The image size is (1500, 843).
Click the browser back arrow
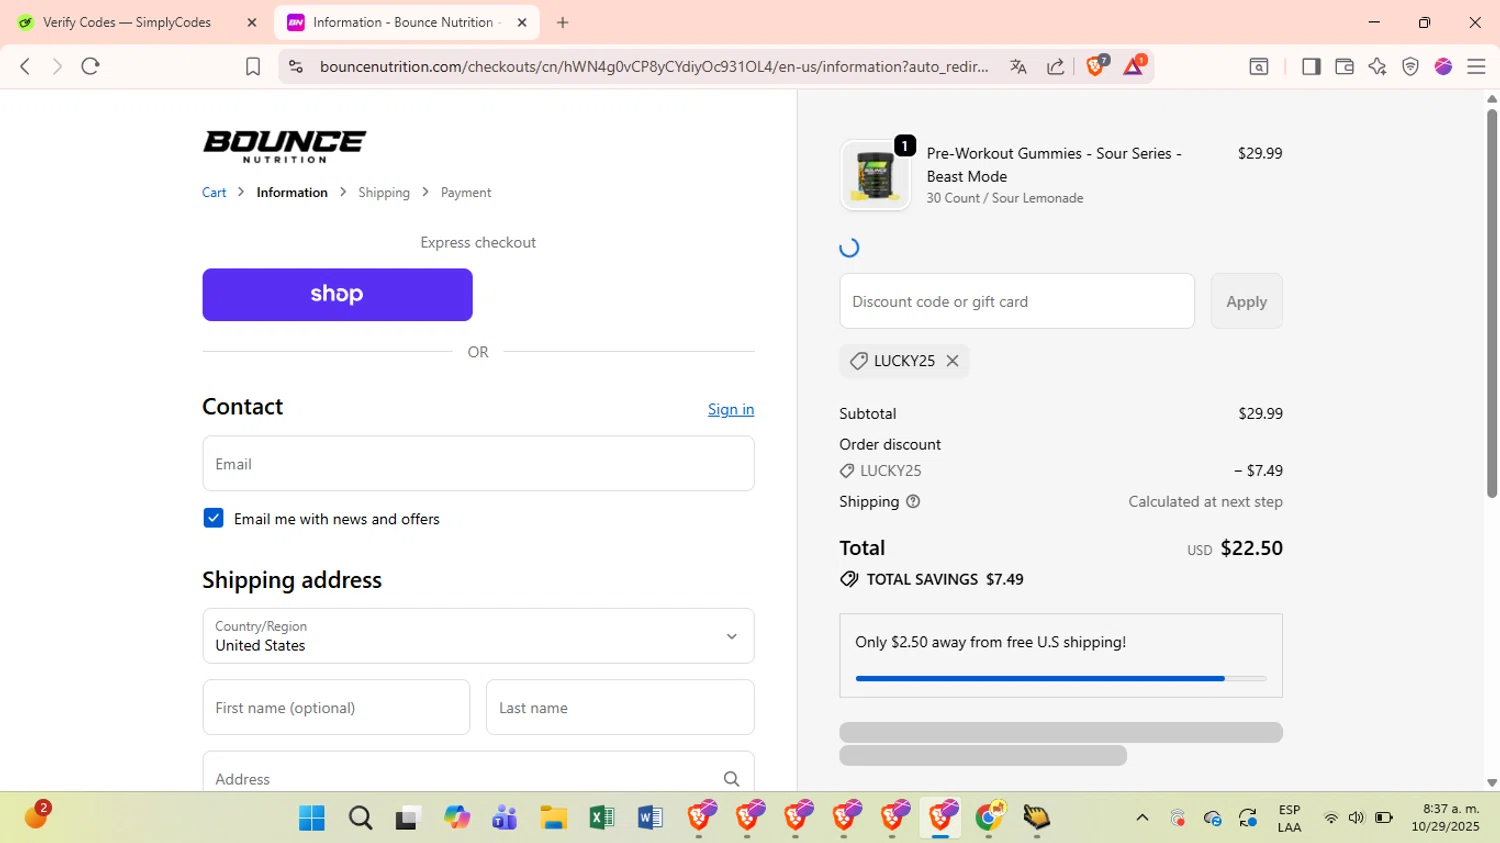click(25, 66)
